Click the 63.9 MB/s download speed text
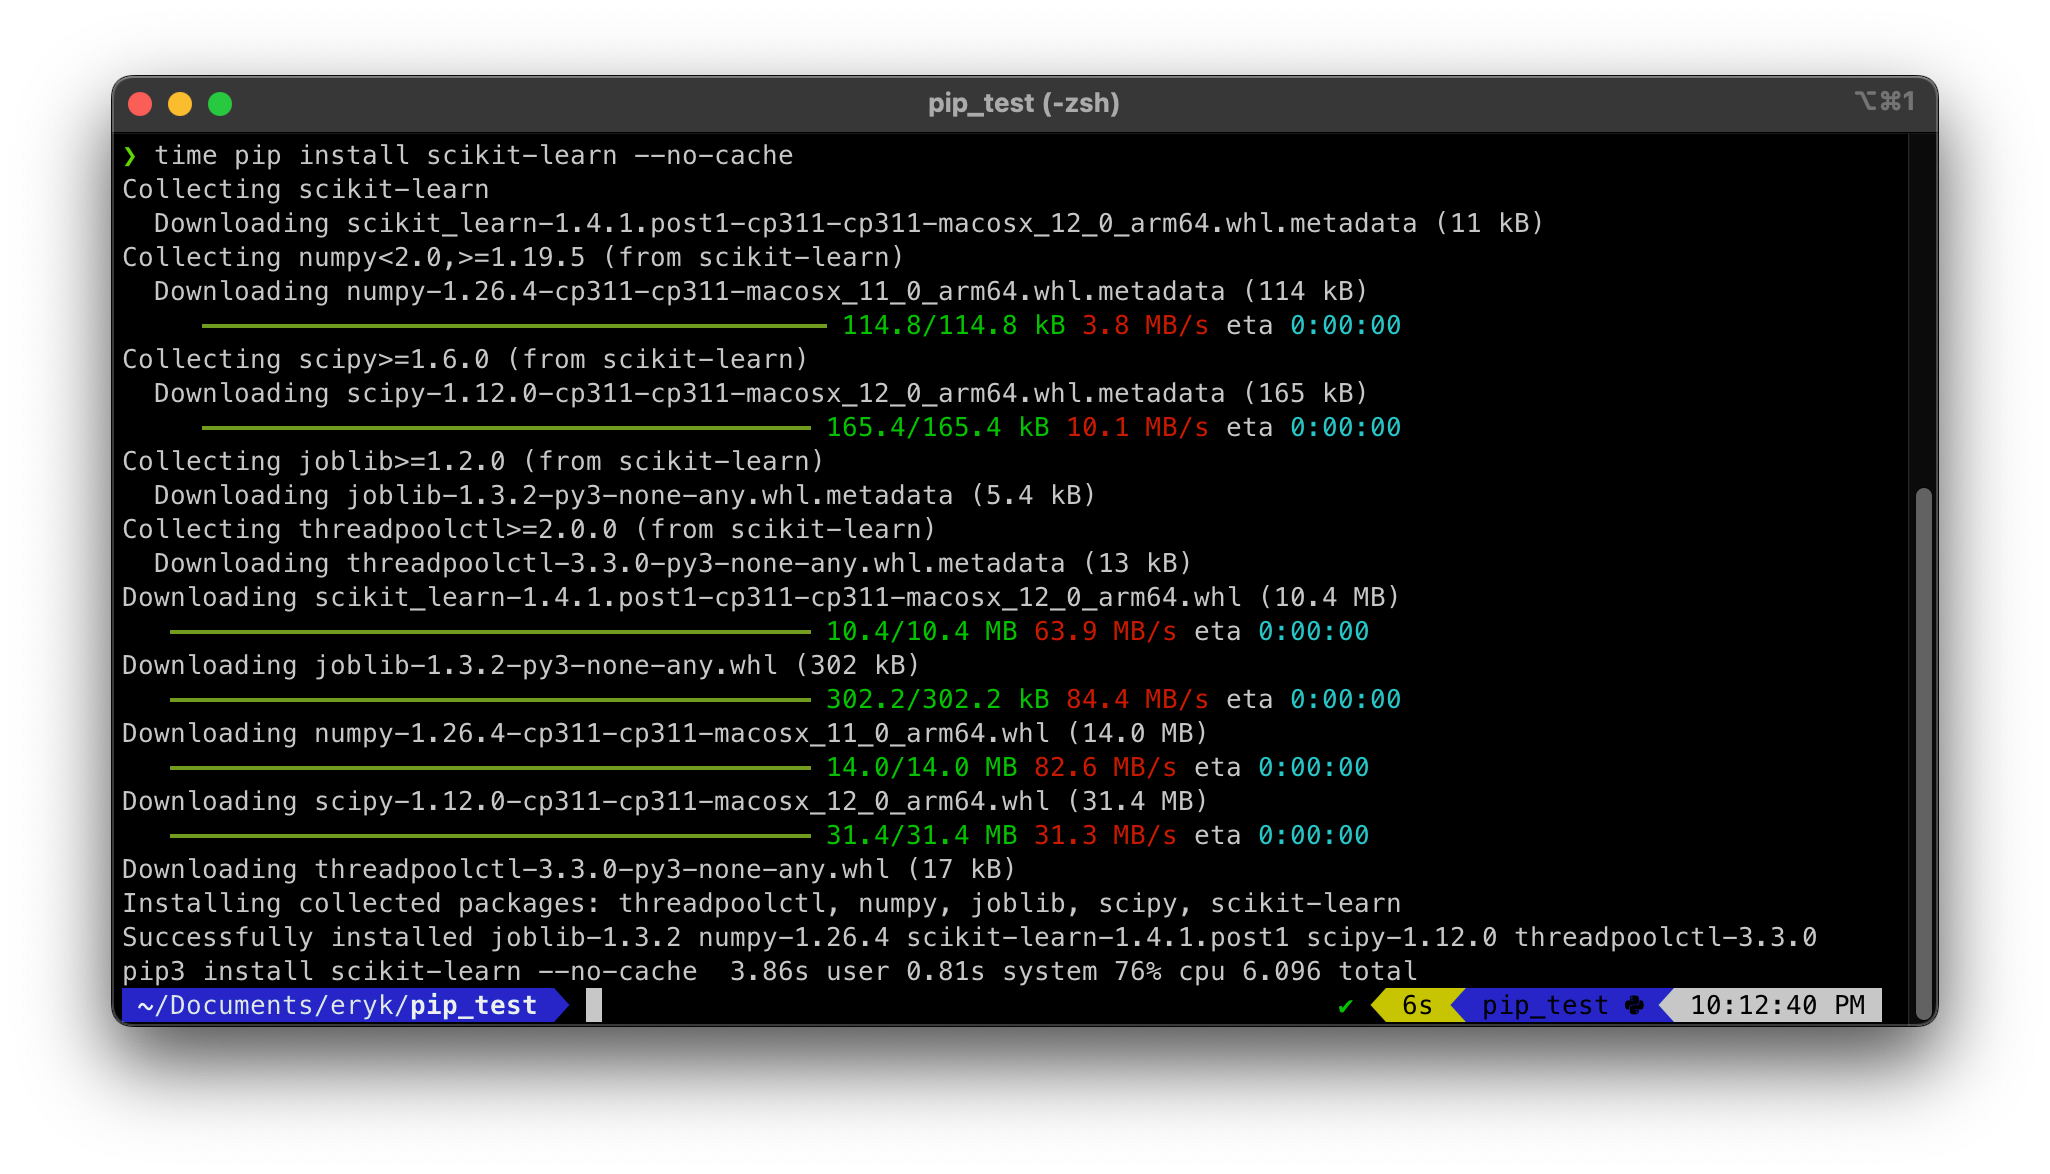 pos(1104,631)
